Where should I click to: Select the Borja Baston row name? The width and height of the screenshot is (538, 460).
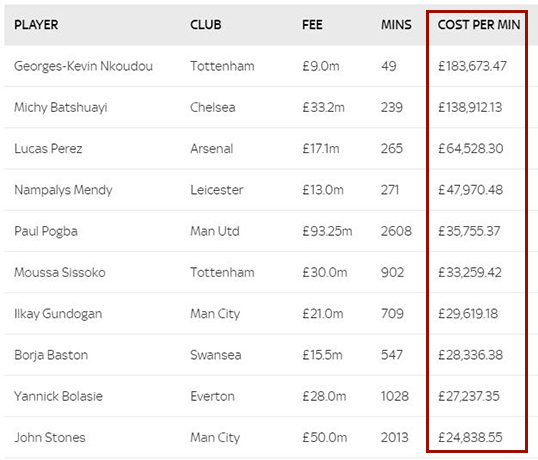[x=51, y=355]
